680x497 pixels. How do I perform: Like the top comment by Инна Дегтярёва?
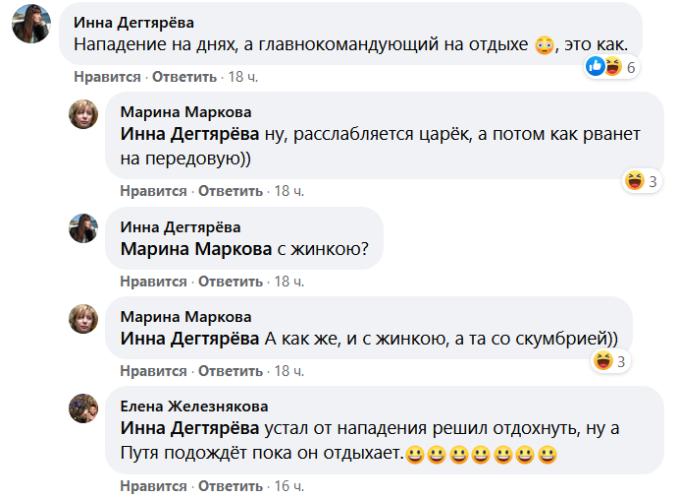[102, 76]
